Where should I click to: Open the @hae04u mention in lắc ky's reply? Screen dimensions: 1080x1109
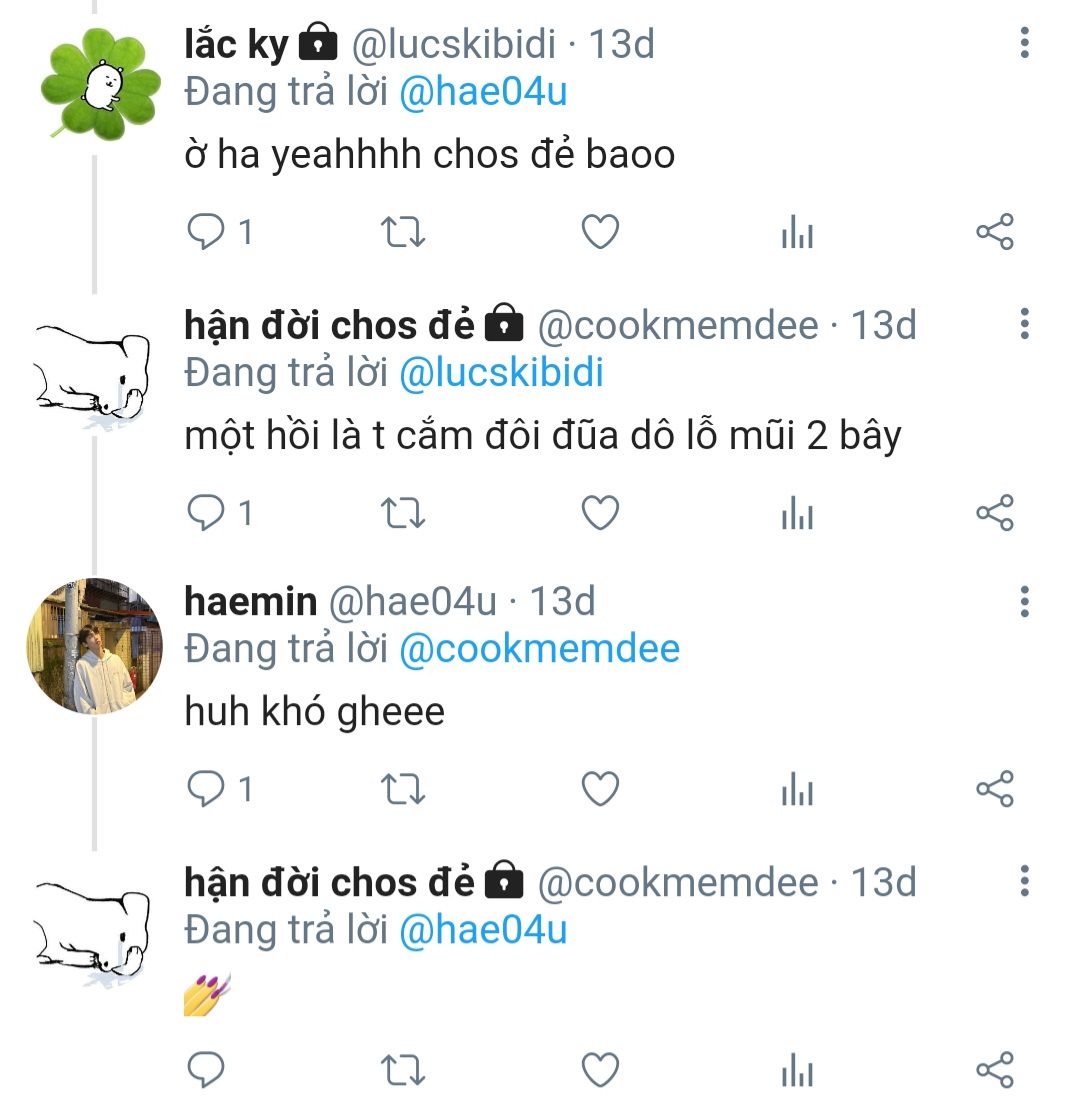483,92
